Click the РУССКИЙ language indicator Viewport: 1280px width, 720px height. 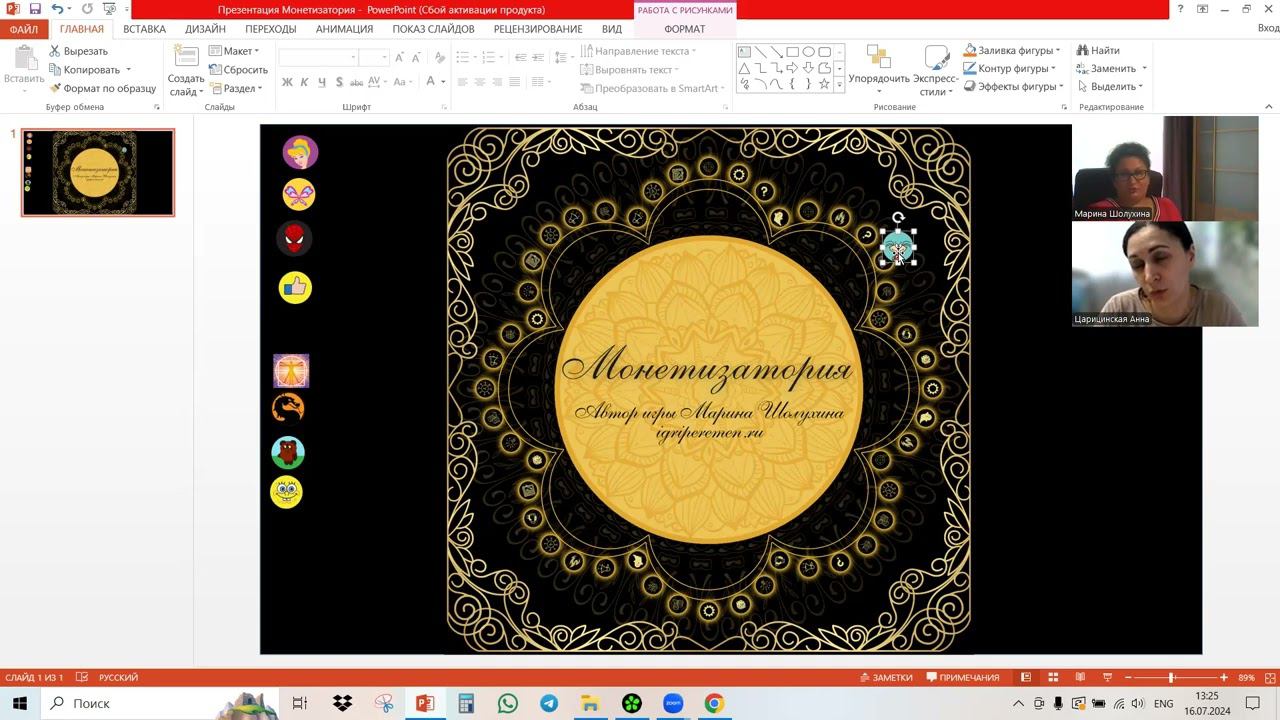click(118, 677)
